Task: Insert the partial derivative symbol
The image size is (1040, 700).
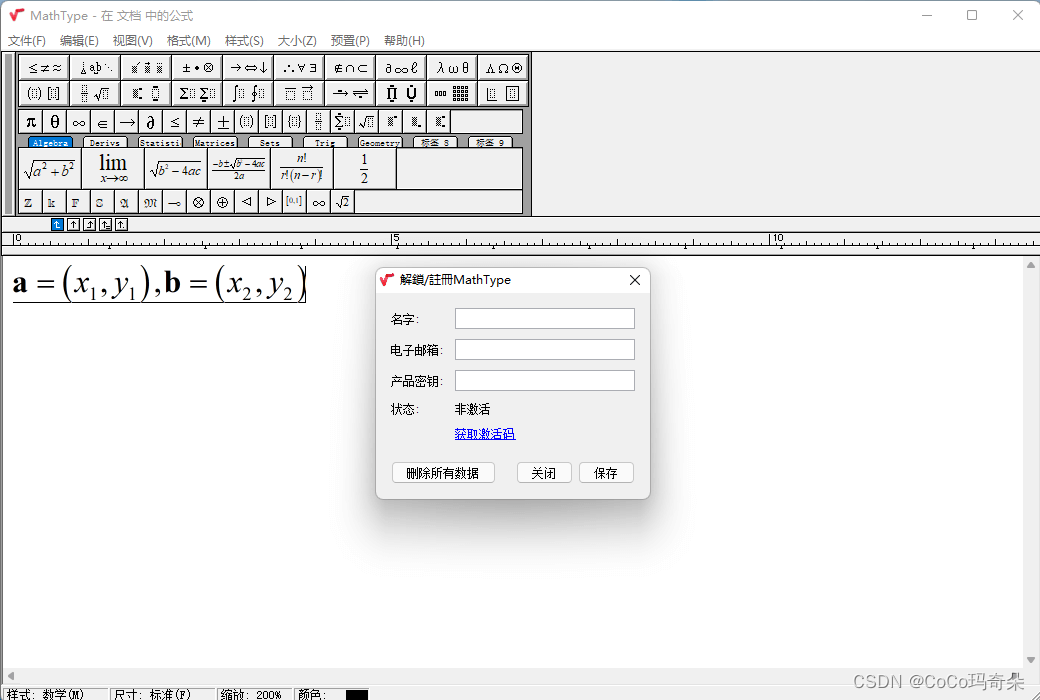Action: click(151, 122)
